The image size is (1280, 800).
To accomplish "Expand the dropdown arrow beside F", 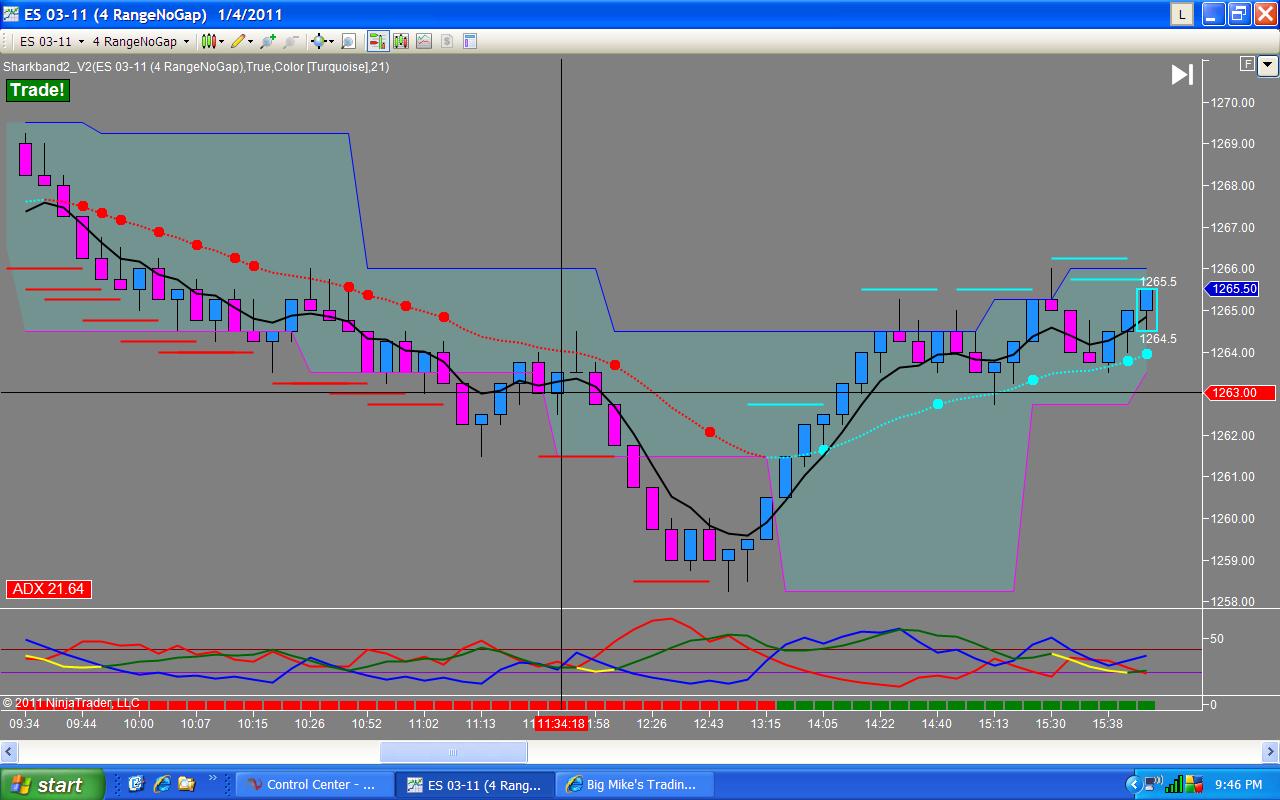I will pyautogui.click(x=1268, y=66).
